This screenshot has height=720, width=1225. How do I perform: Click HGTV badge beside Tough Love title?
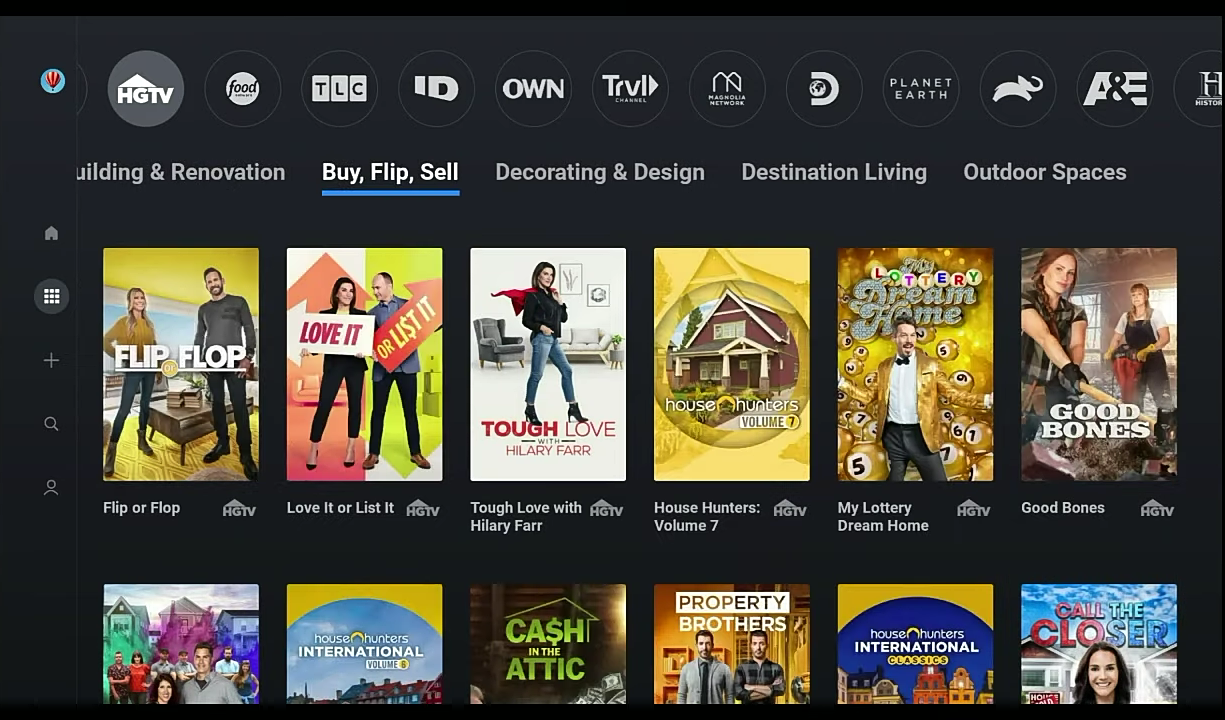tap(606, 508)
